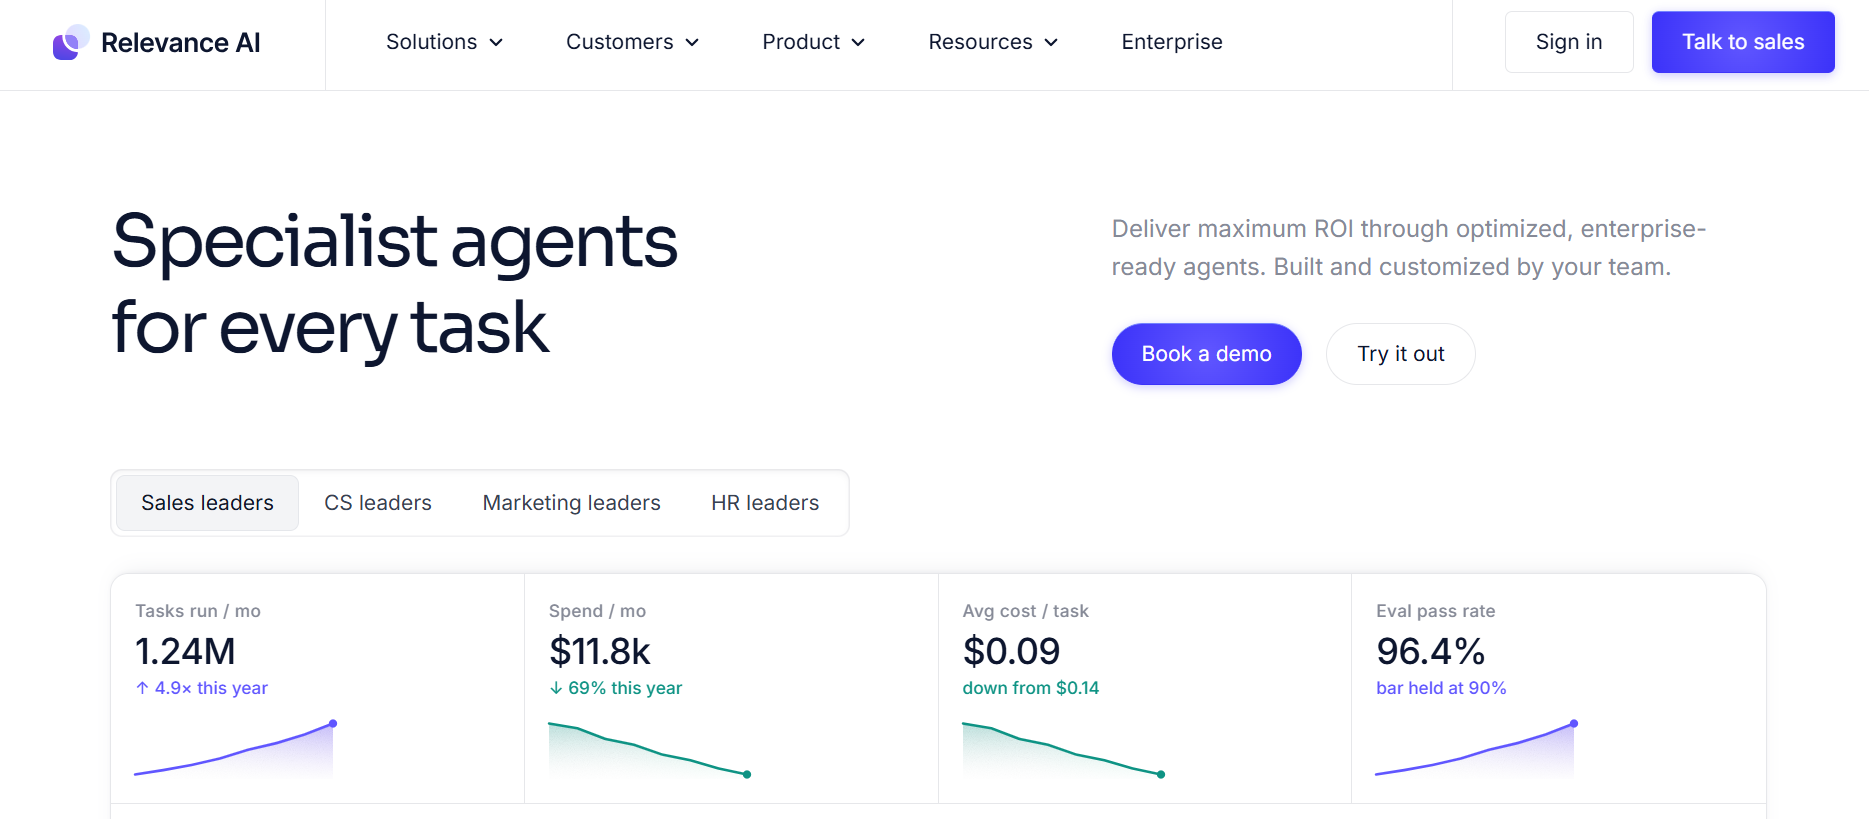Click the 96.4% eval pass rate value

tap(1430, 651)
